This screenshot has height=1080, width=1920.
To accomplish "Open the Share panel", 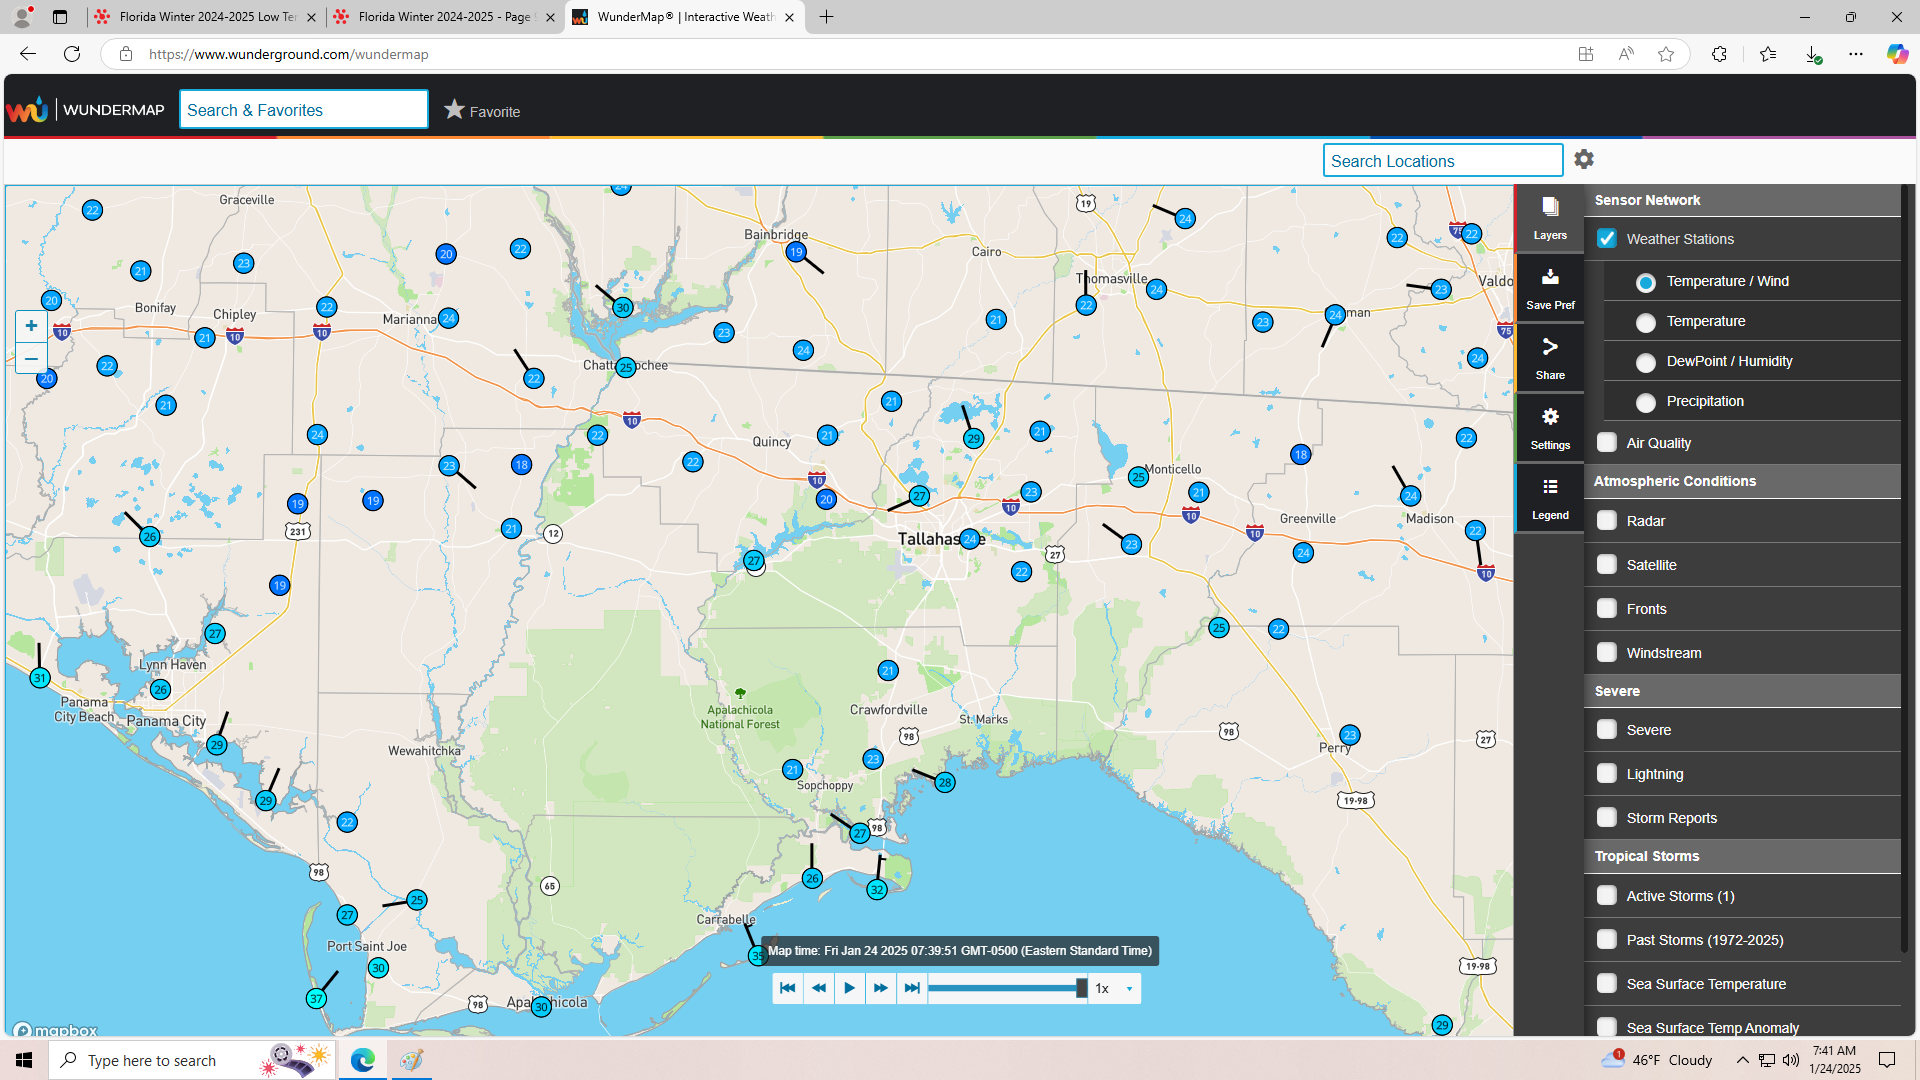I will coord(1550,358).
